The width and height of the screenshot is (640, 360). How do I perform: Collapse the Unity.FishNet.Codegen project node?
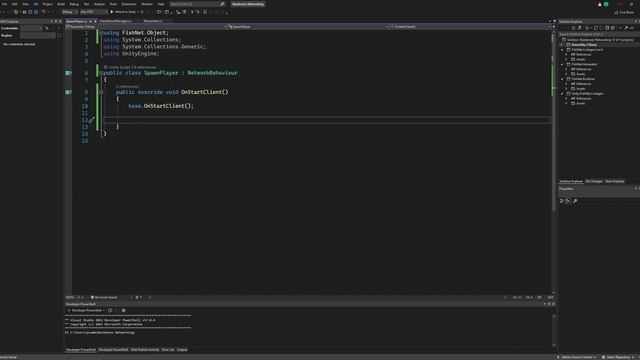tap(562, 94)
